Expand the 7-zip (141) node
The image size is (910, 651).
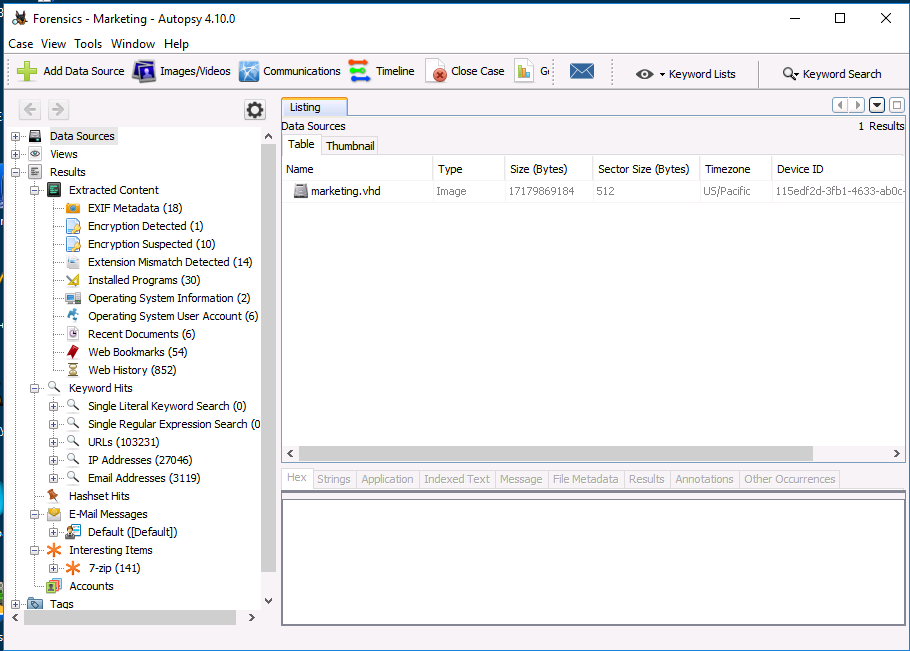[53, 569]
